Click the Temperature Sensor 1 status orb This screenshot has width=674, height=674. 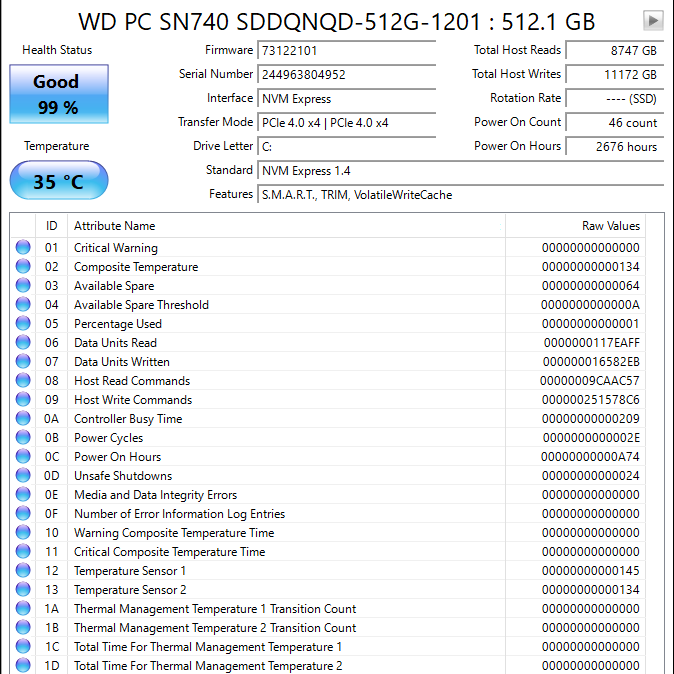pyautogui.click(x=23, y=570)
